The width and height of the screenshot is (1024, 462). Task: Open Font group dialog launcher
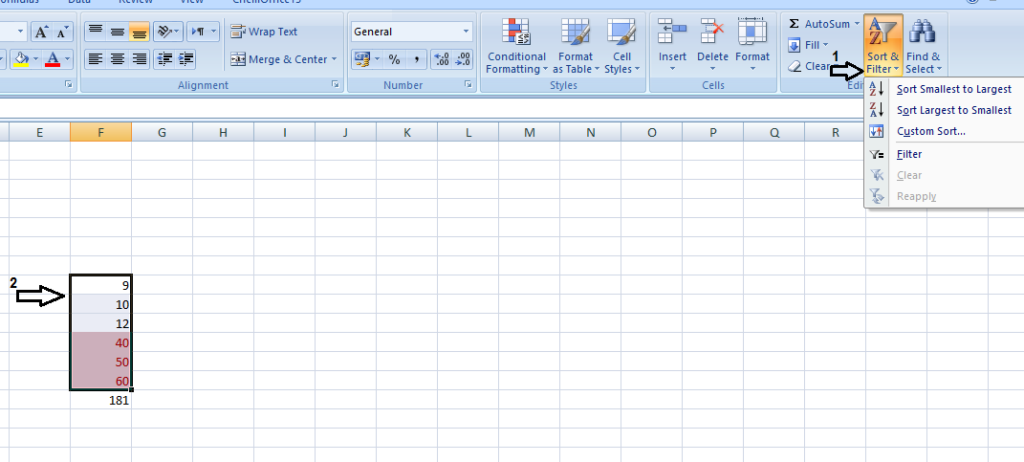(x=69, y=84)
